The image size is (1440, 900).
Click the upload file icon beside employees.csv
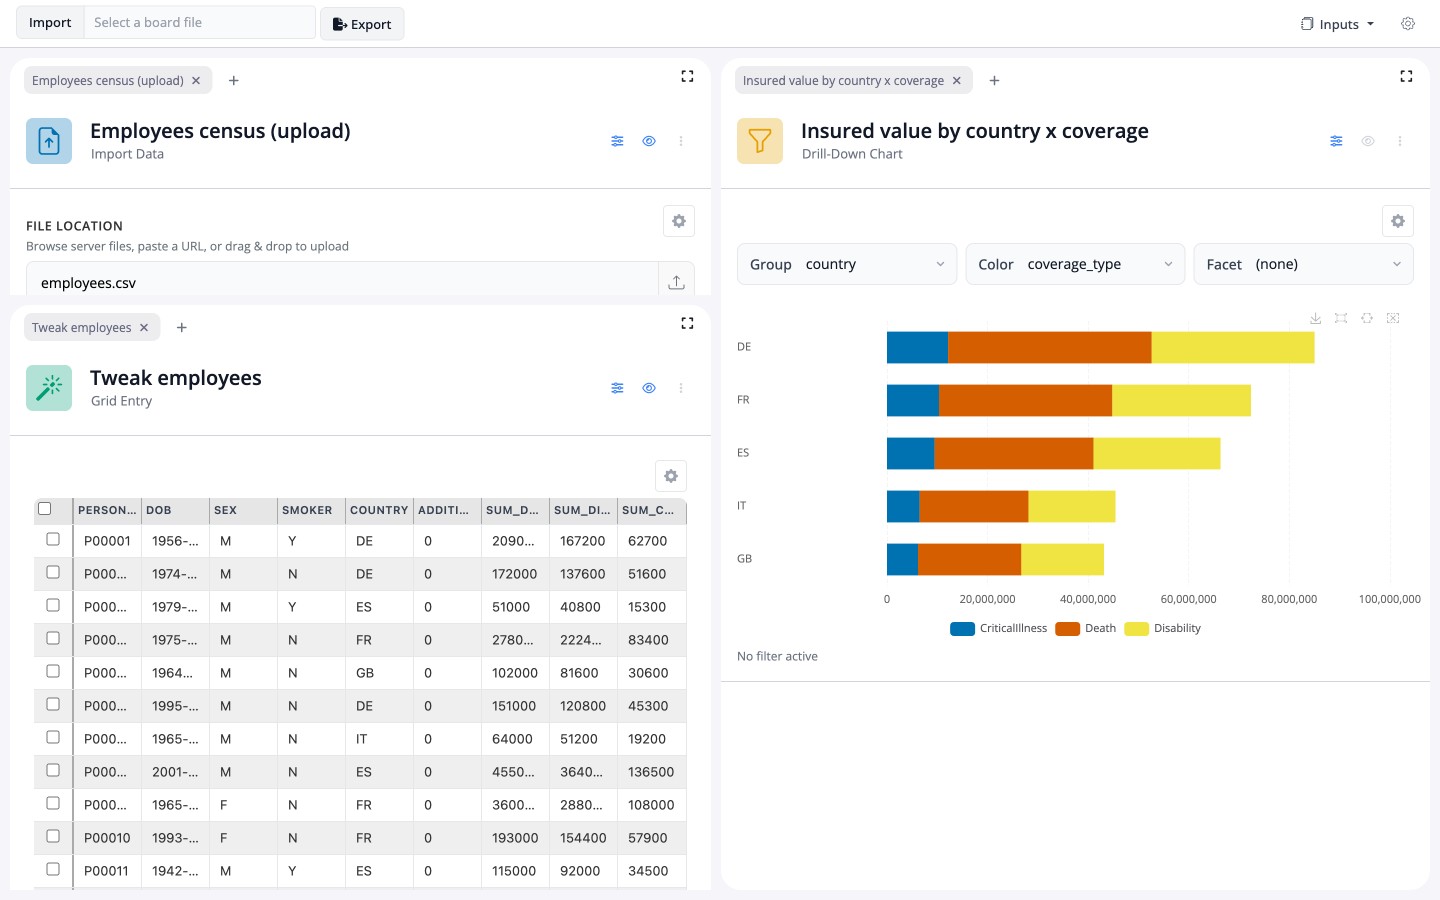676,282
